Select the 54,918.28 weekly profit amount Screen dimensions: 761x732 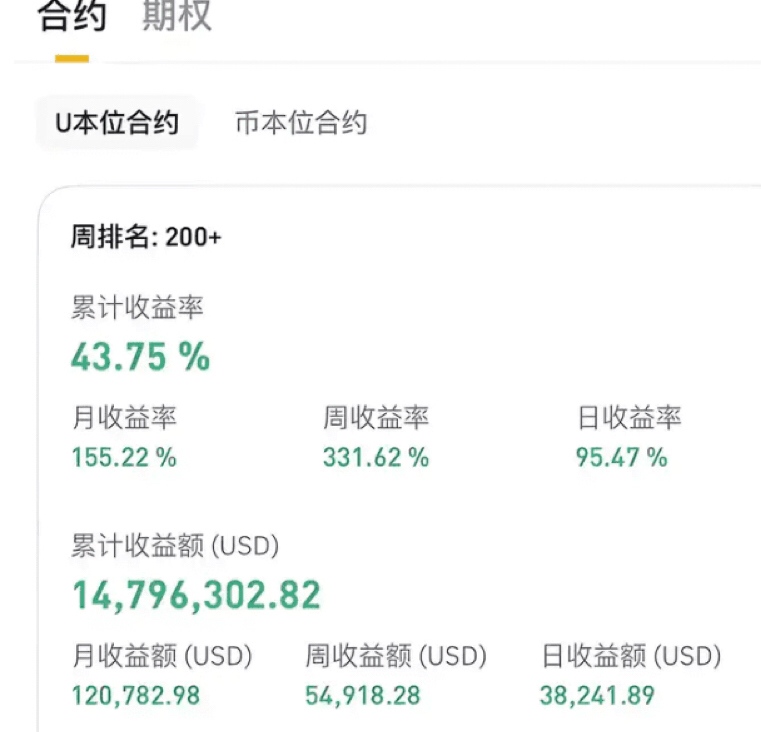363,695
